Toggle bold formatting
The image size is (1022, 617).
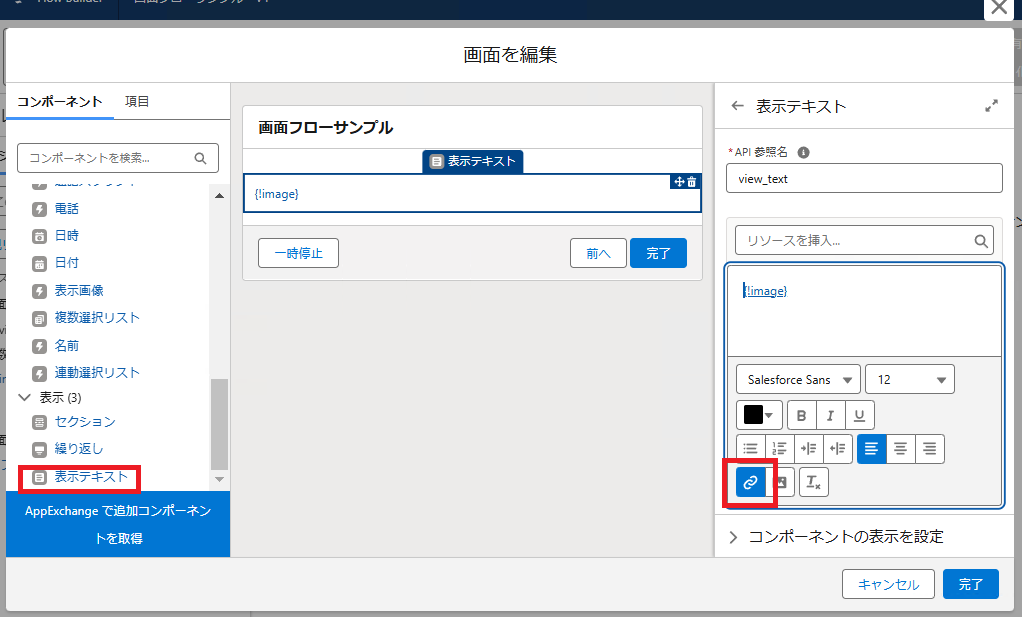[x=802, y=415]
